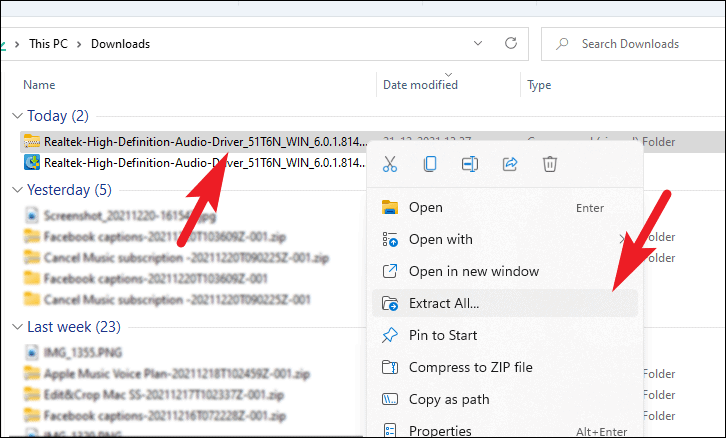
Task: Click inside Search Downloads field
Action: (633, 44)
